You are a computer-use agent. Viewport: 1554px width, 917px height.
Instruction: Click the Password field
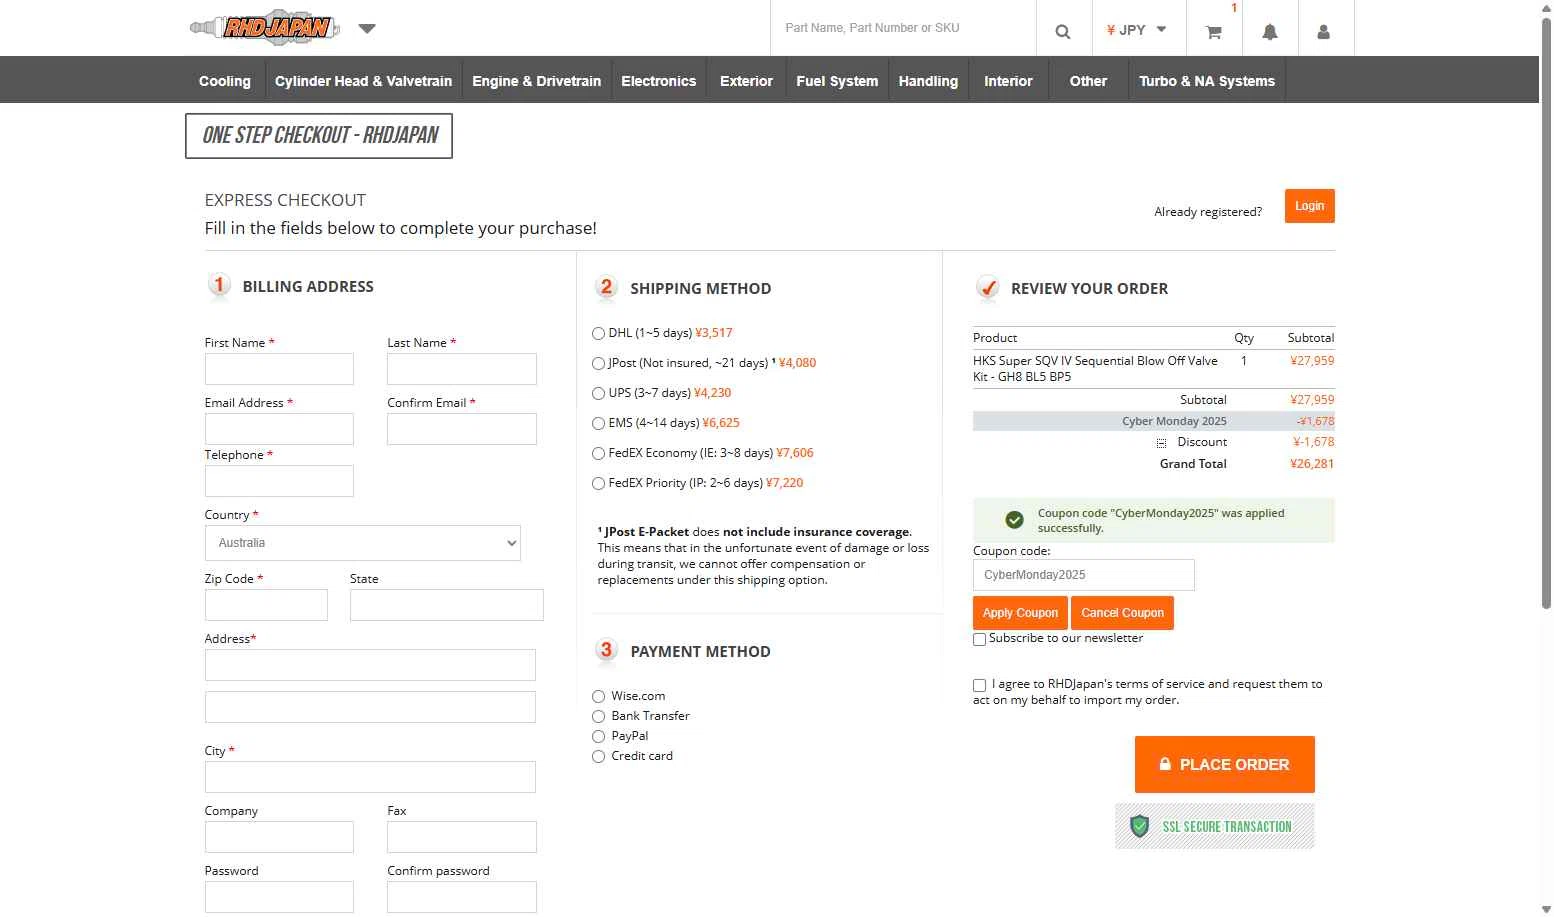tap(279, 897)
